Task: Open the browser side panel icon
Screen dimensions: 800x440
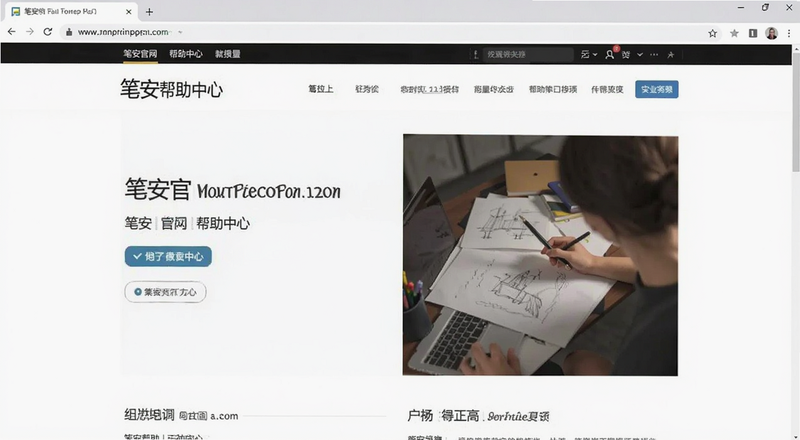Action: pos(753,33)
